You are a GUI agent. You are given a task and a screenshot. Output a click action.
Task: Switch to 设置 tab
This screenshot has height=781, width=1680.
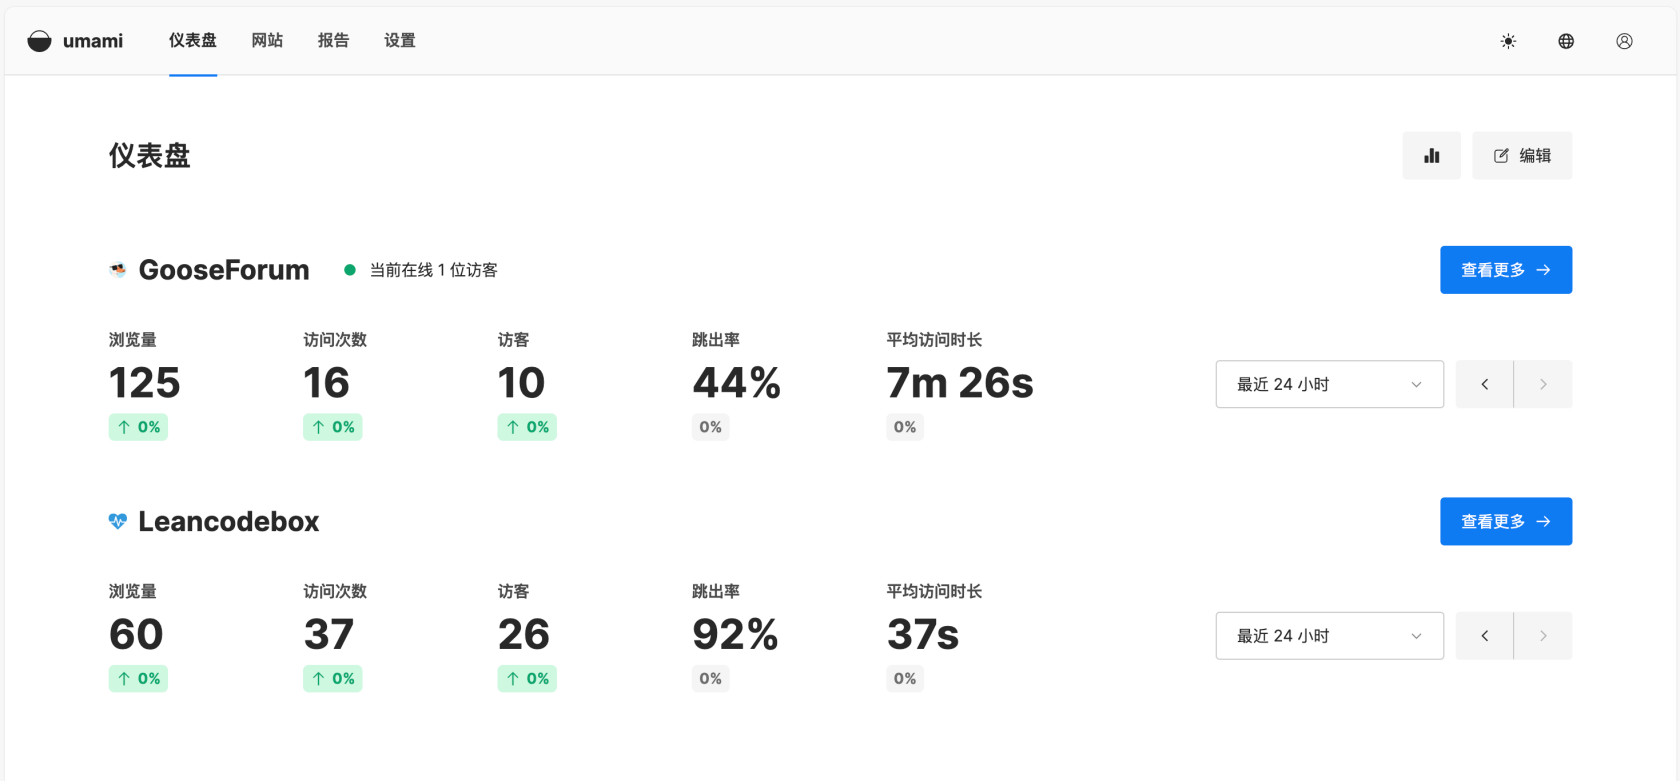click(x=400, y=41)
